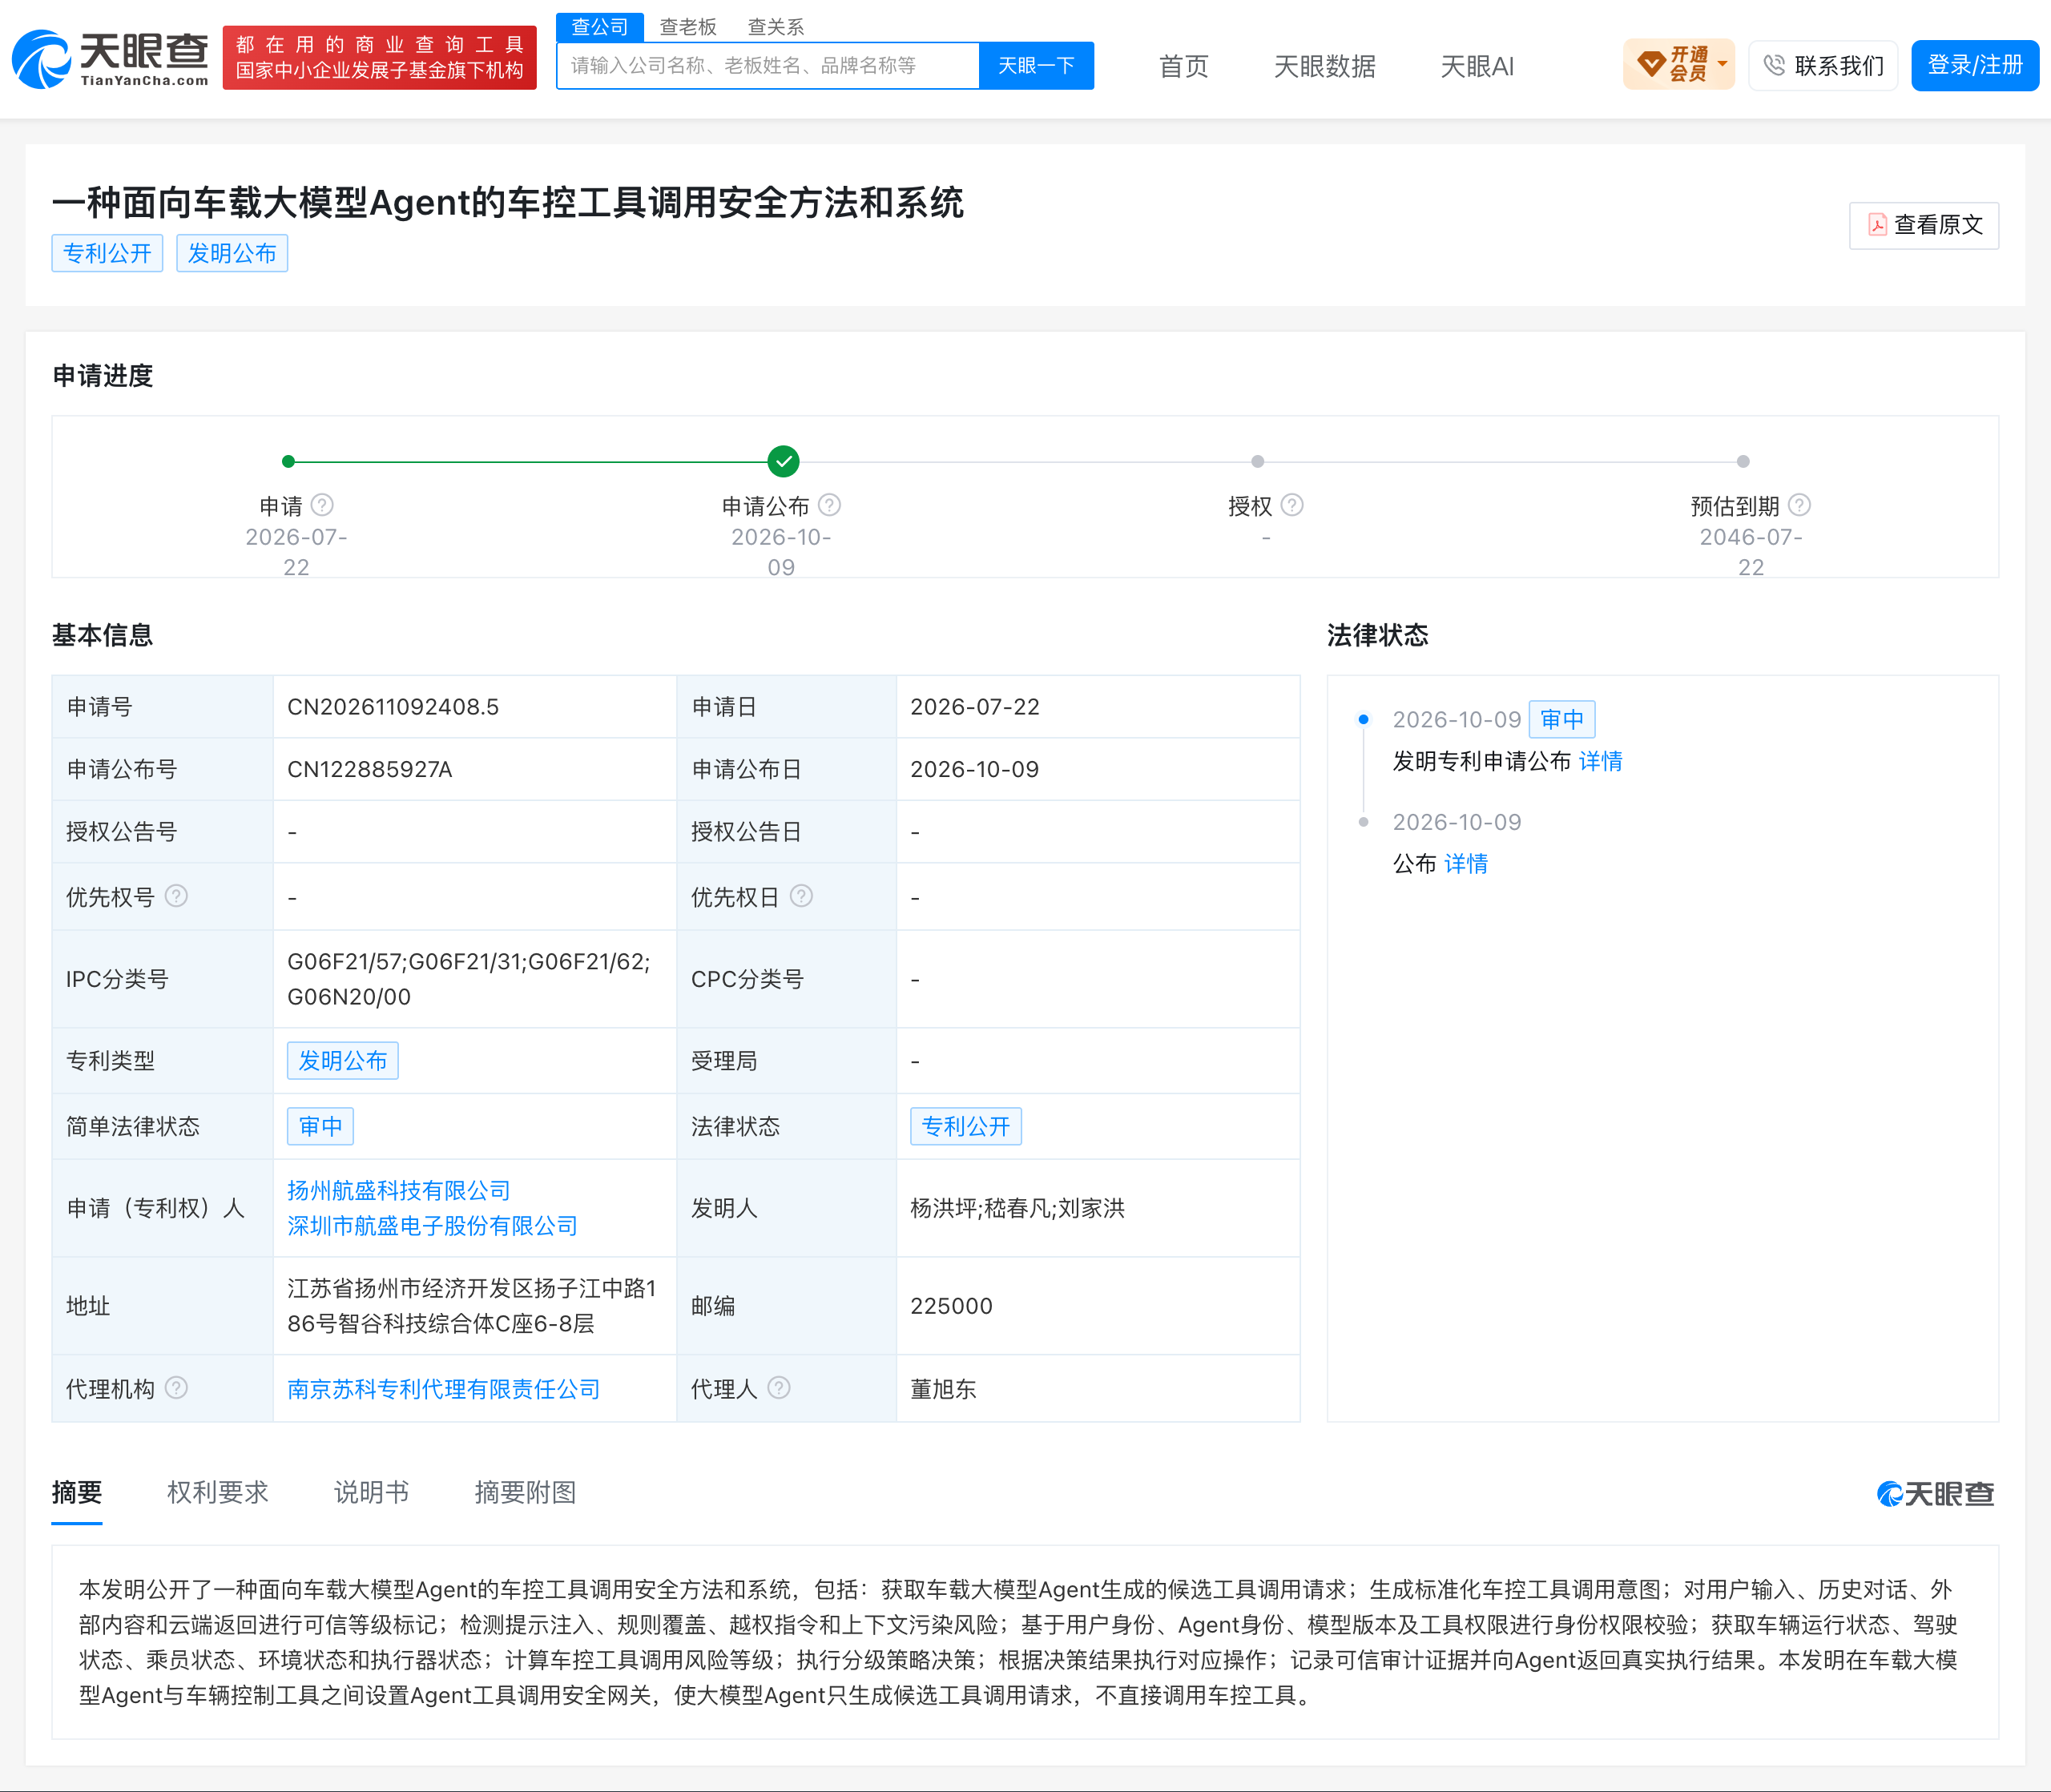This screenshot has height=1792, width=2051.
Task: Click the 天眼一下 search button
Action: [x=1036, y=66]
